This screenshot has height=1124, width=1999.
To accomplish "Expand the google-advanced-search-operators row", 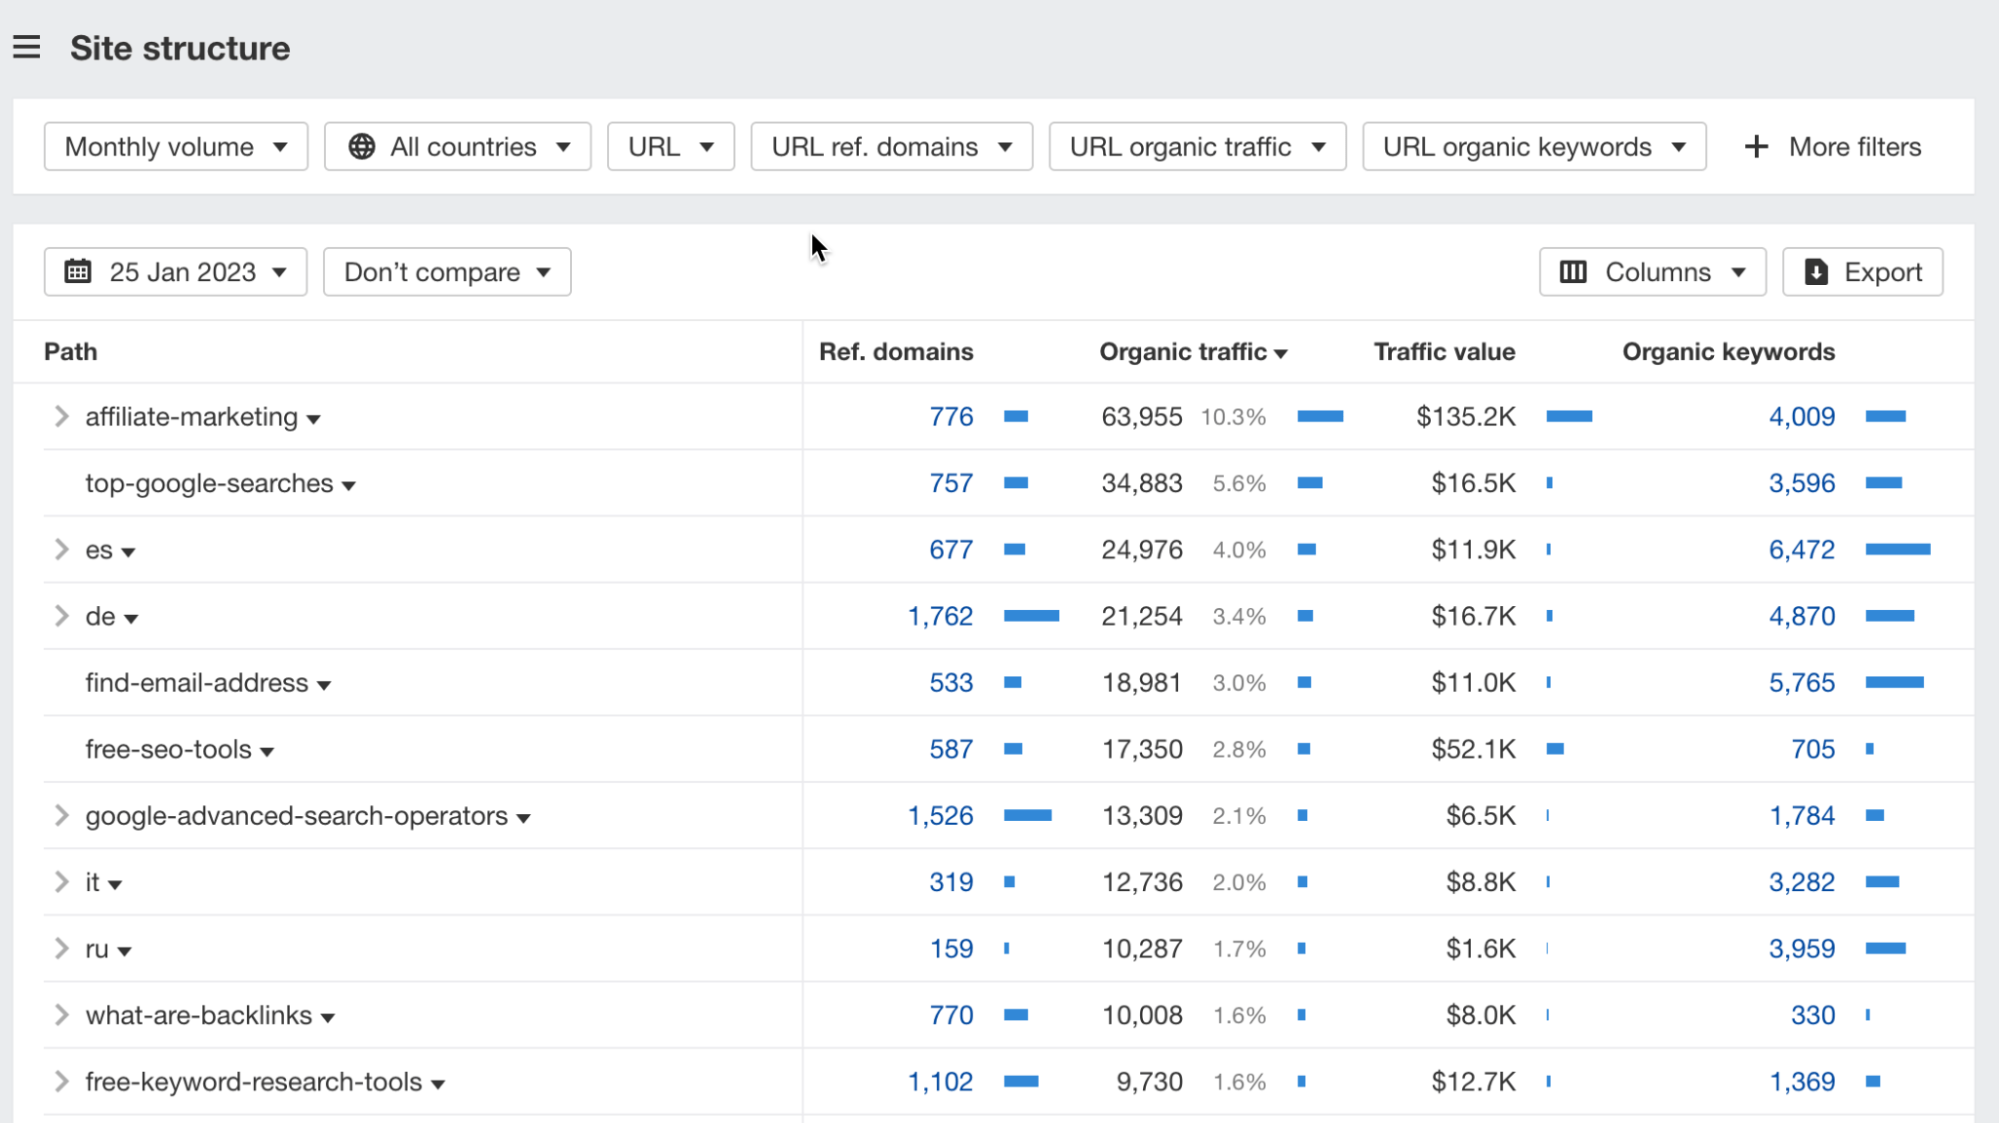I will click(62, 815).
